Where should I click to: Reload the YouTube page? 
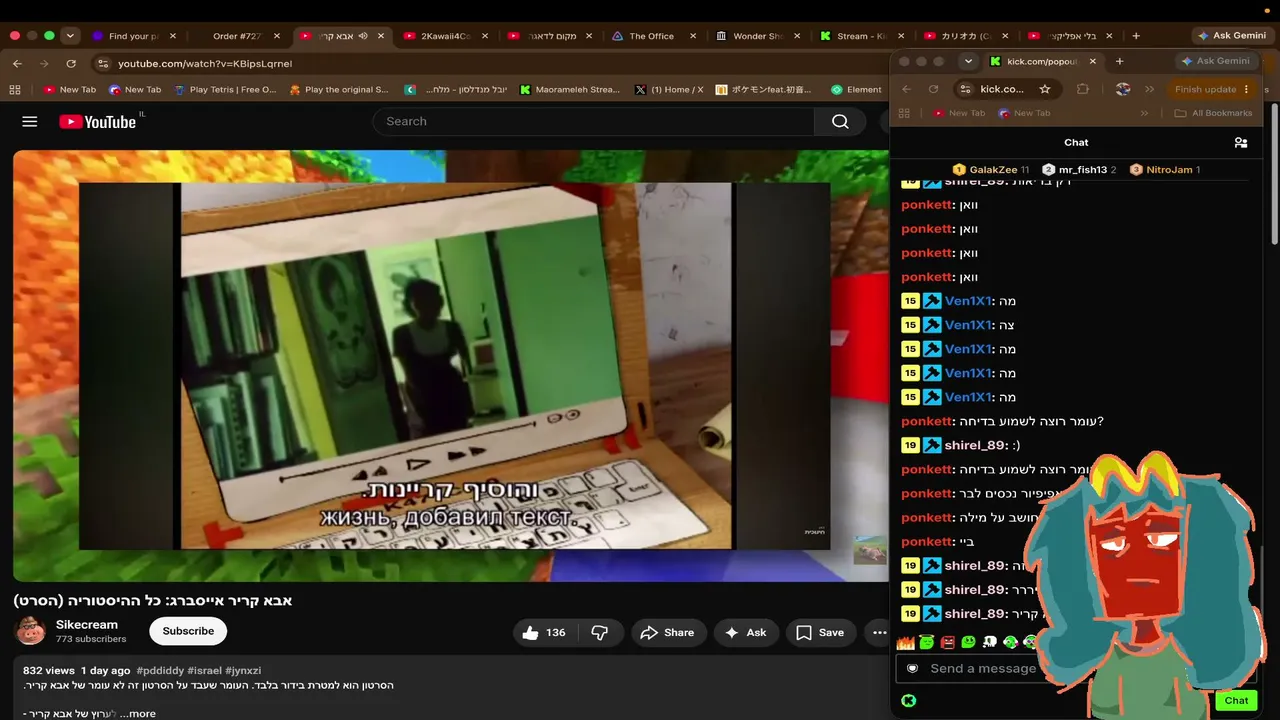pyautogui.click(x=71, y=63)
